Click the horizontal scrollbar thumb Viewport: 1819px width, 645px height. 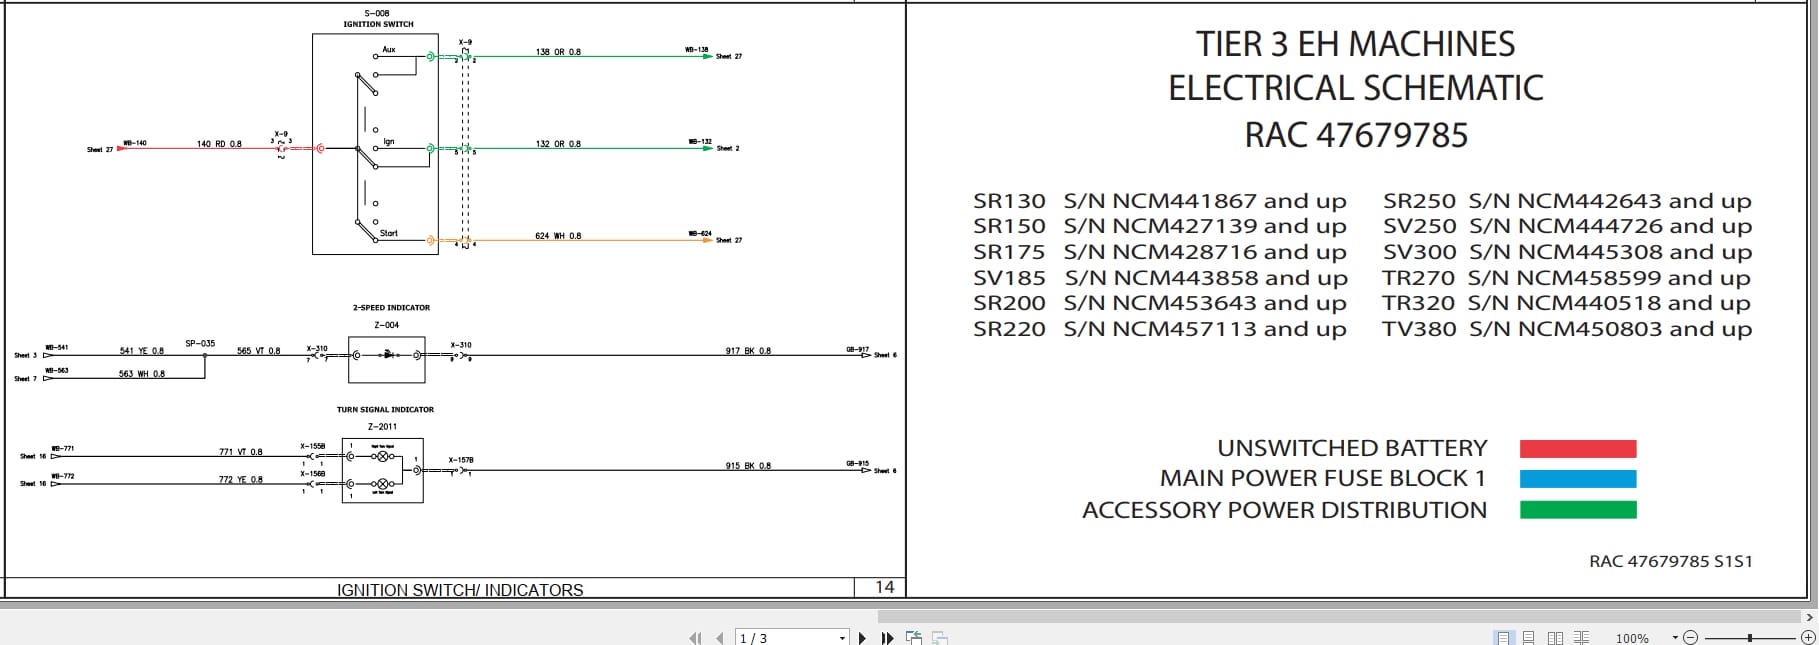click(x=1340, y=617)
